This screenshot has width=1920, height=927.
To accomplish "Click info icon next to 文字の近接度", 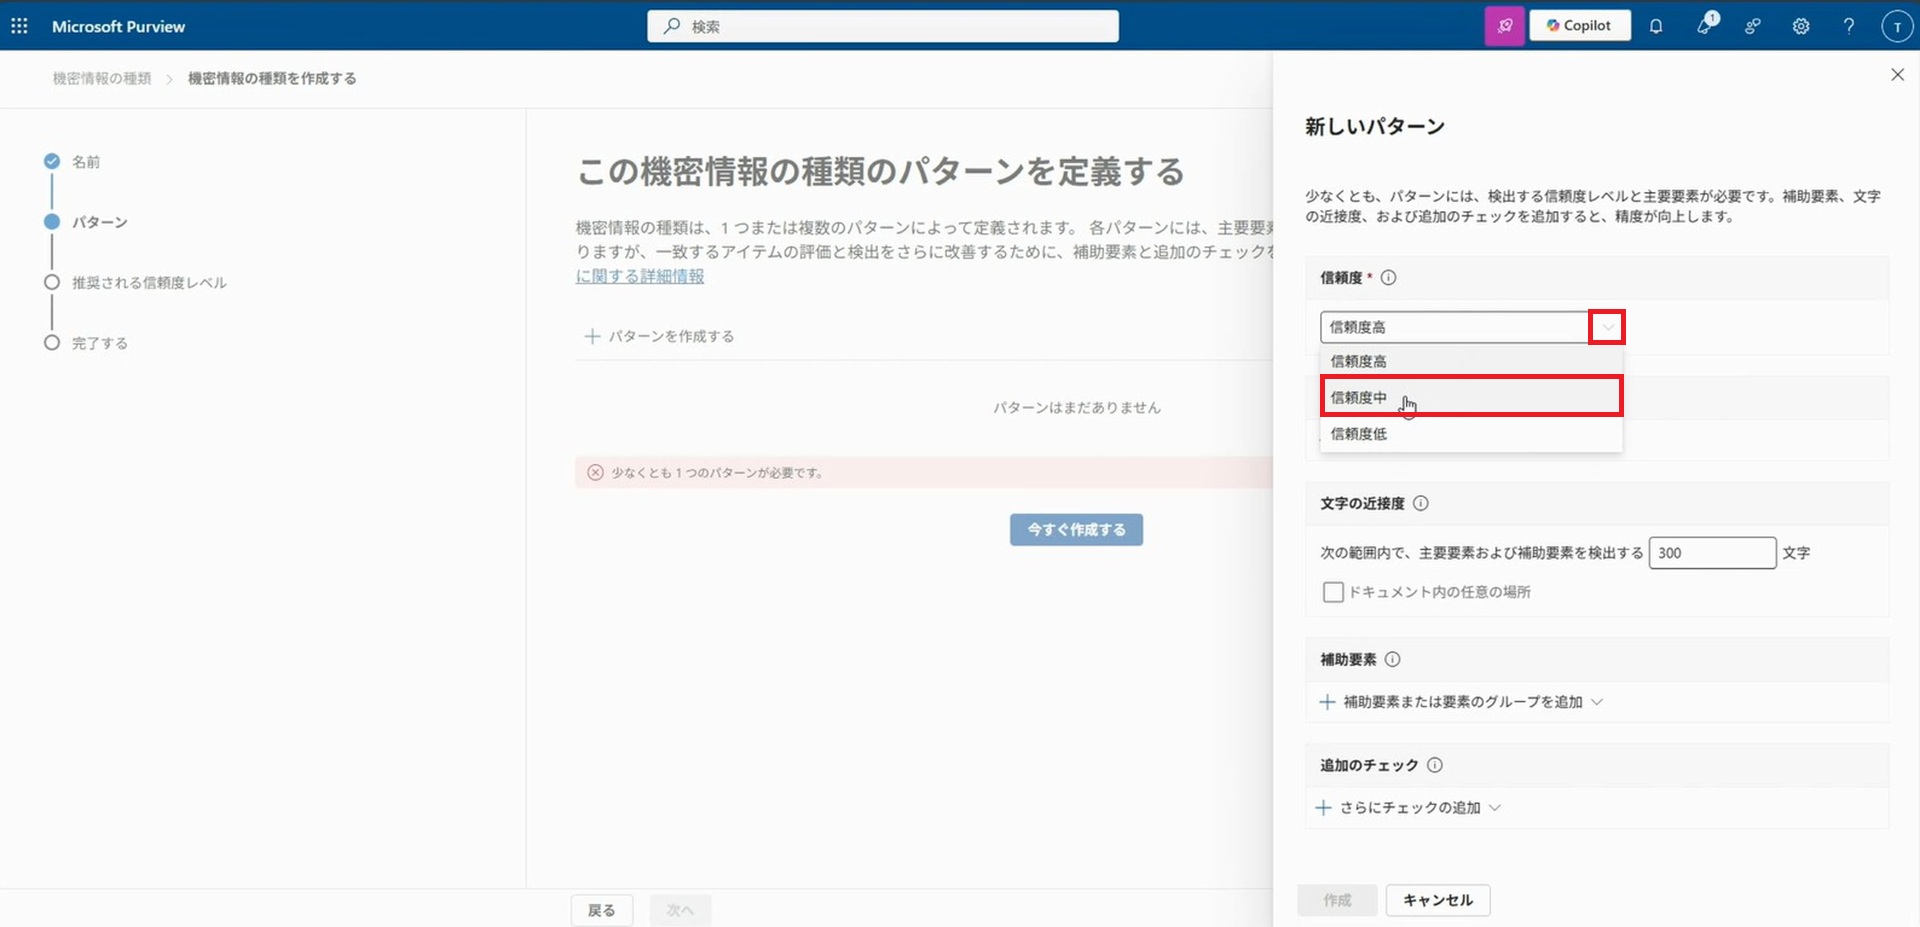I will [x=1420, y=503].
